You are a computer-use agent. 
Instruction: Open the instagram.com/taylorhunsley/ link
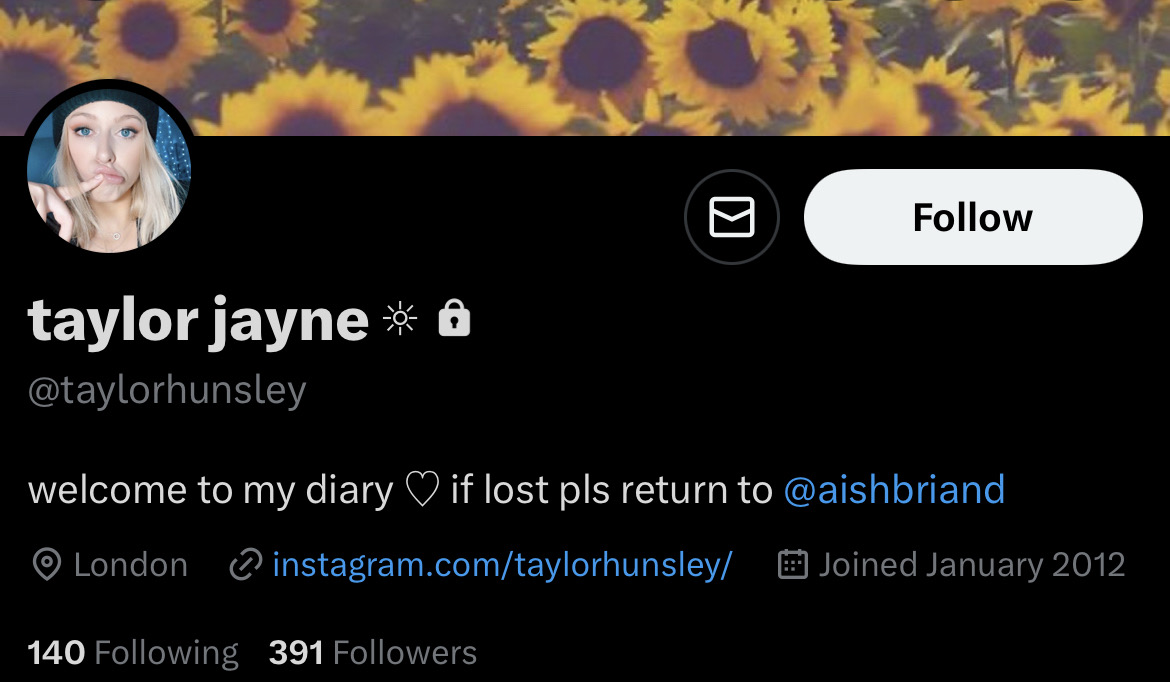(x=502, y=565)
